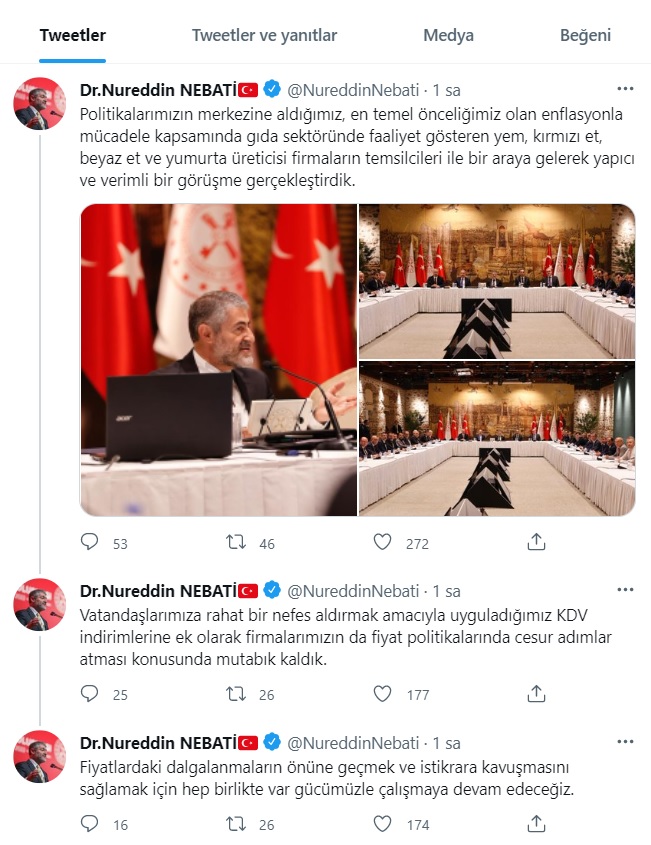Image resolution: width=651 pixels, height=845 pixels.
Task: Like the last tweet with 174 likes
Action: pos(383,823)
